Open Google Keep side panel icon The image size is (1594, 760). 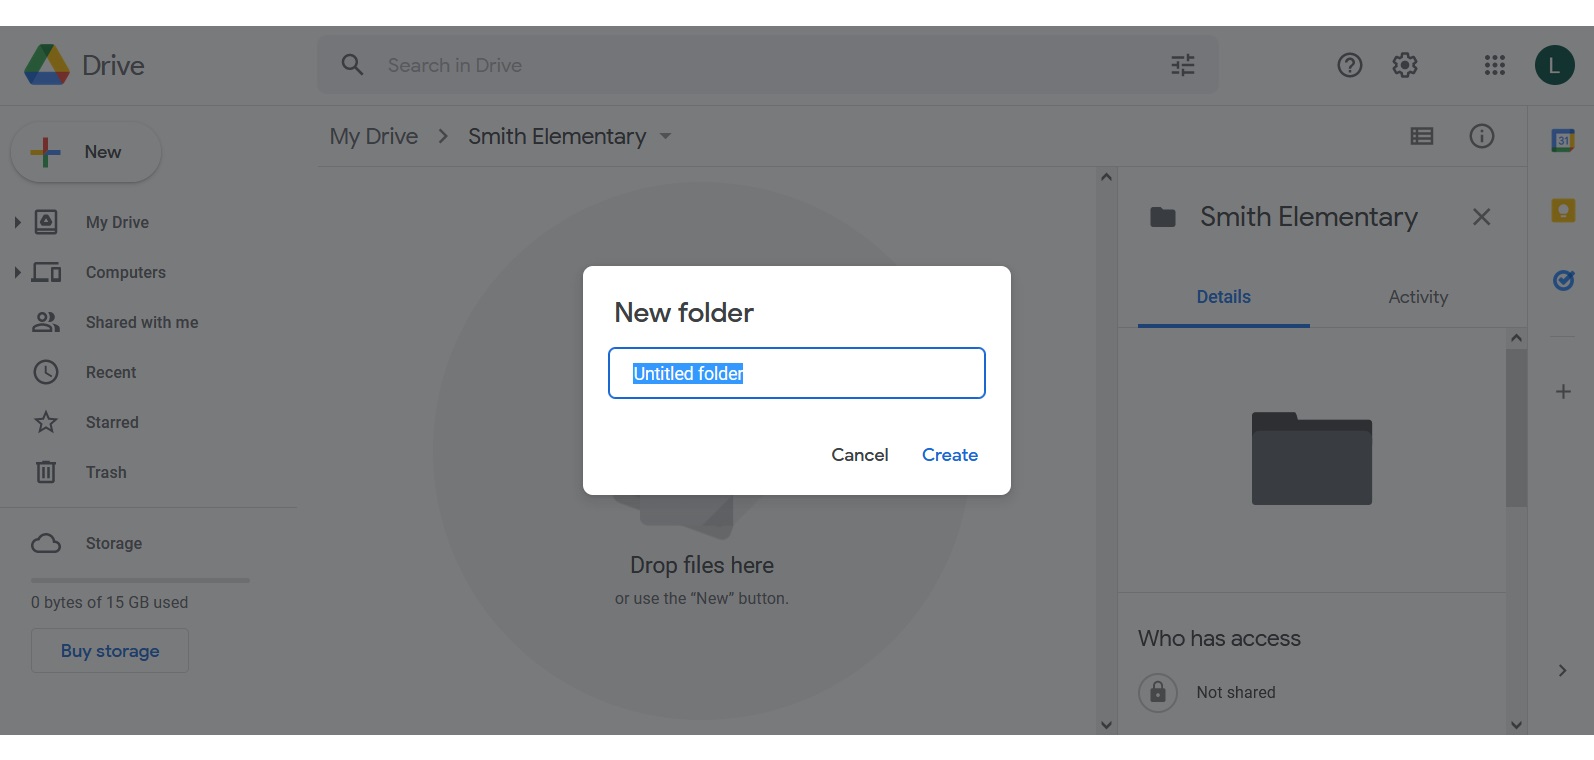[x=1563, y=210]
